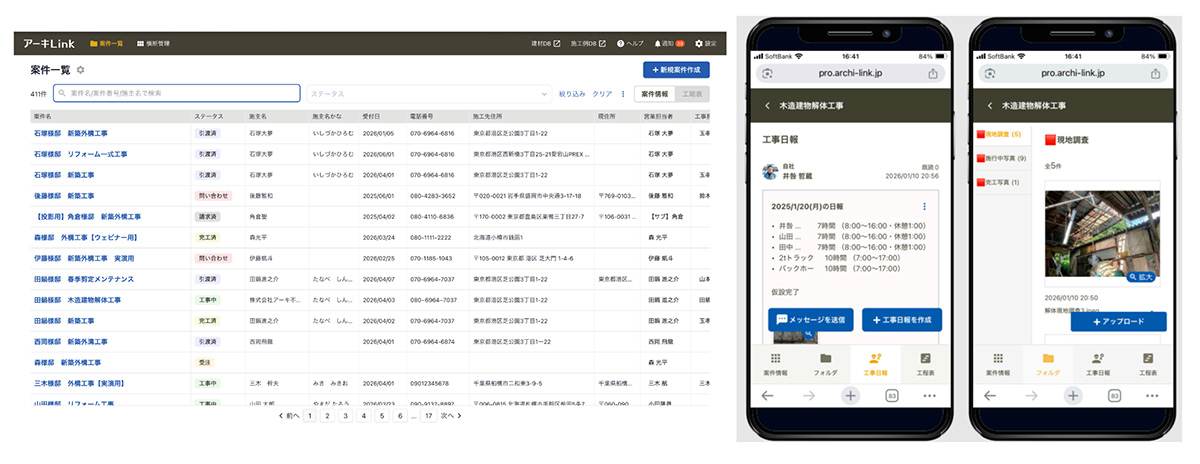Open three-dot menu on 2025/1/20 daily report
1200x464 pixels.
click(x=925, y=206)
